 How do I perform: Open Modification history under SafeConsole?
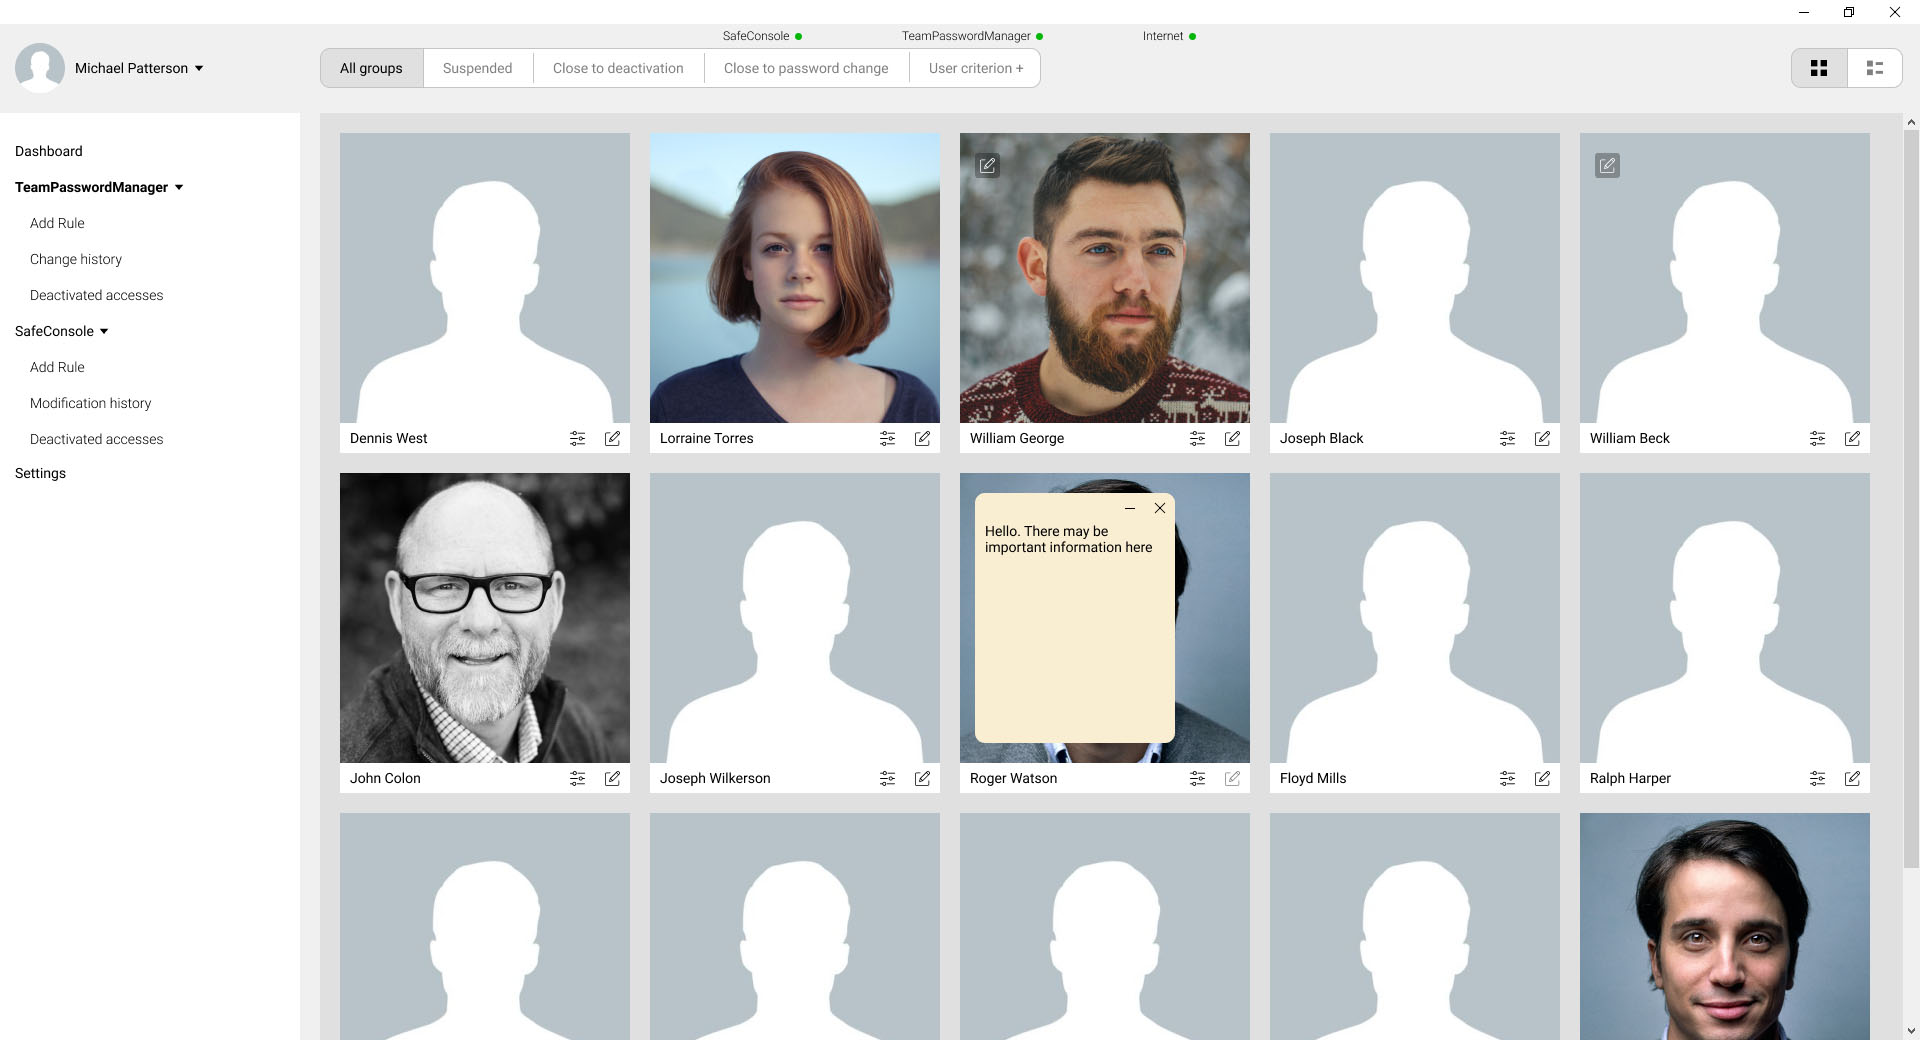90,403
